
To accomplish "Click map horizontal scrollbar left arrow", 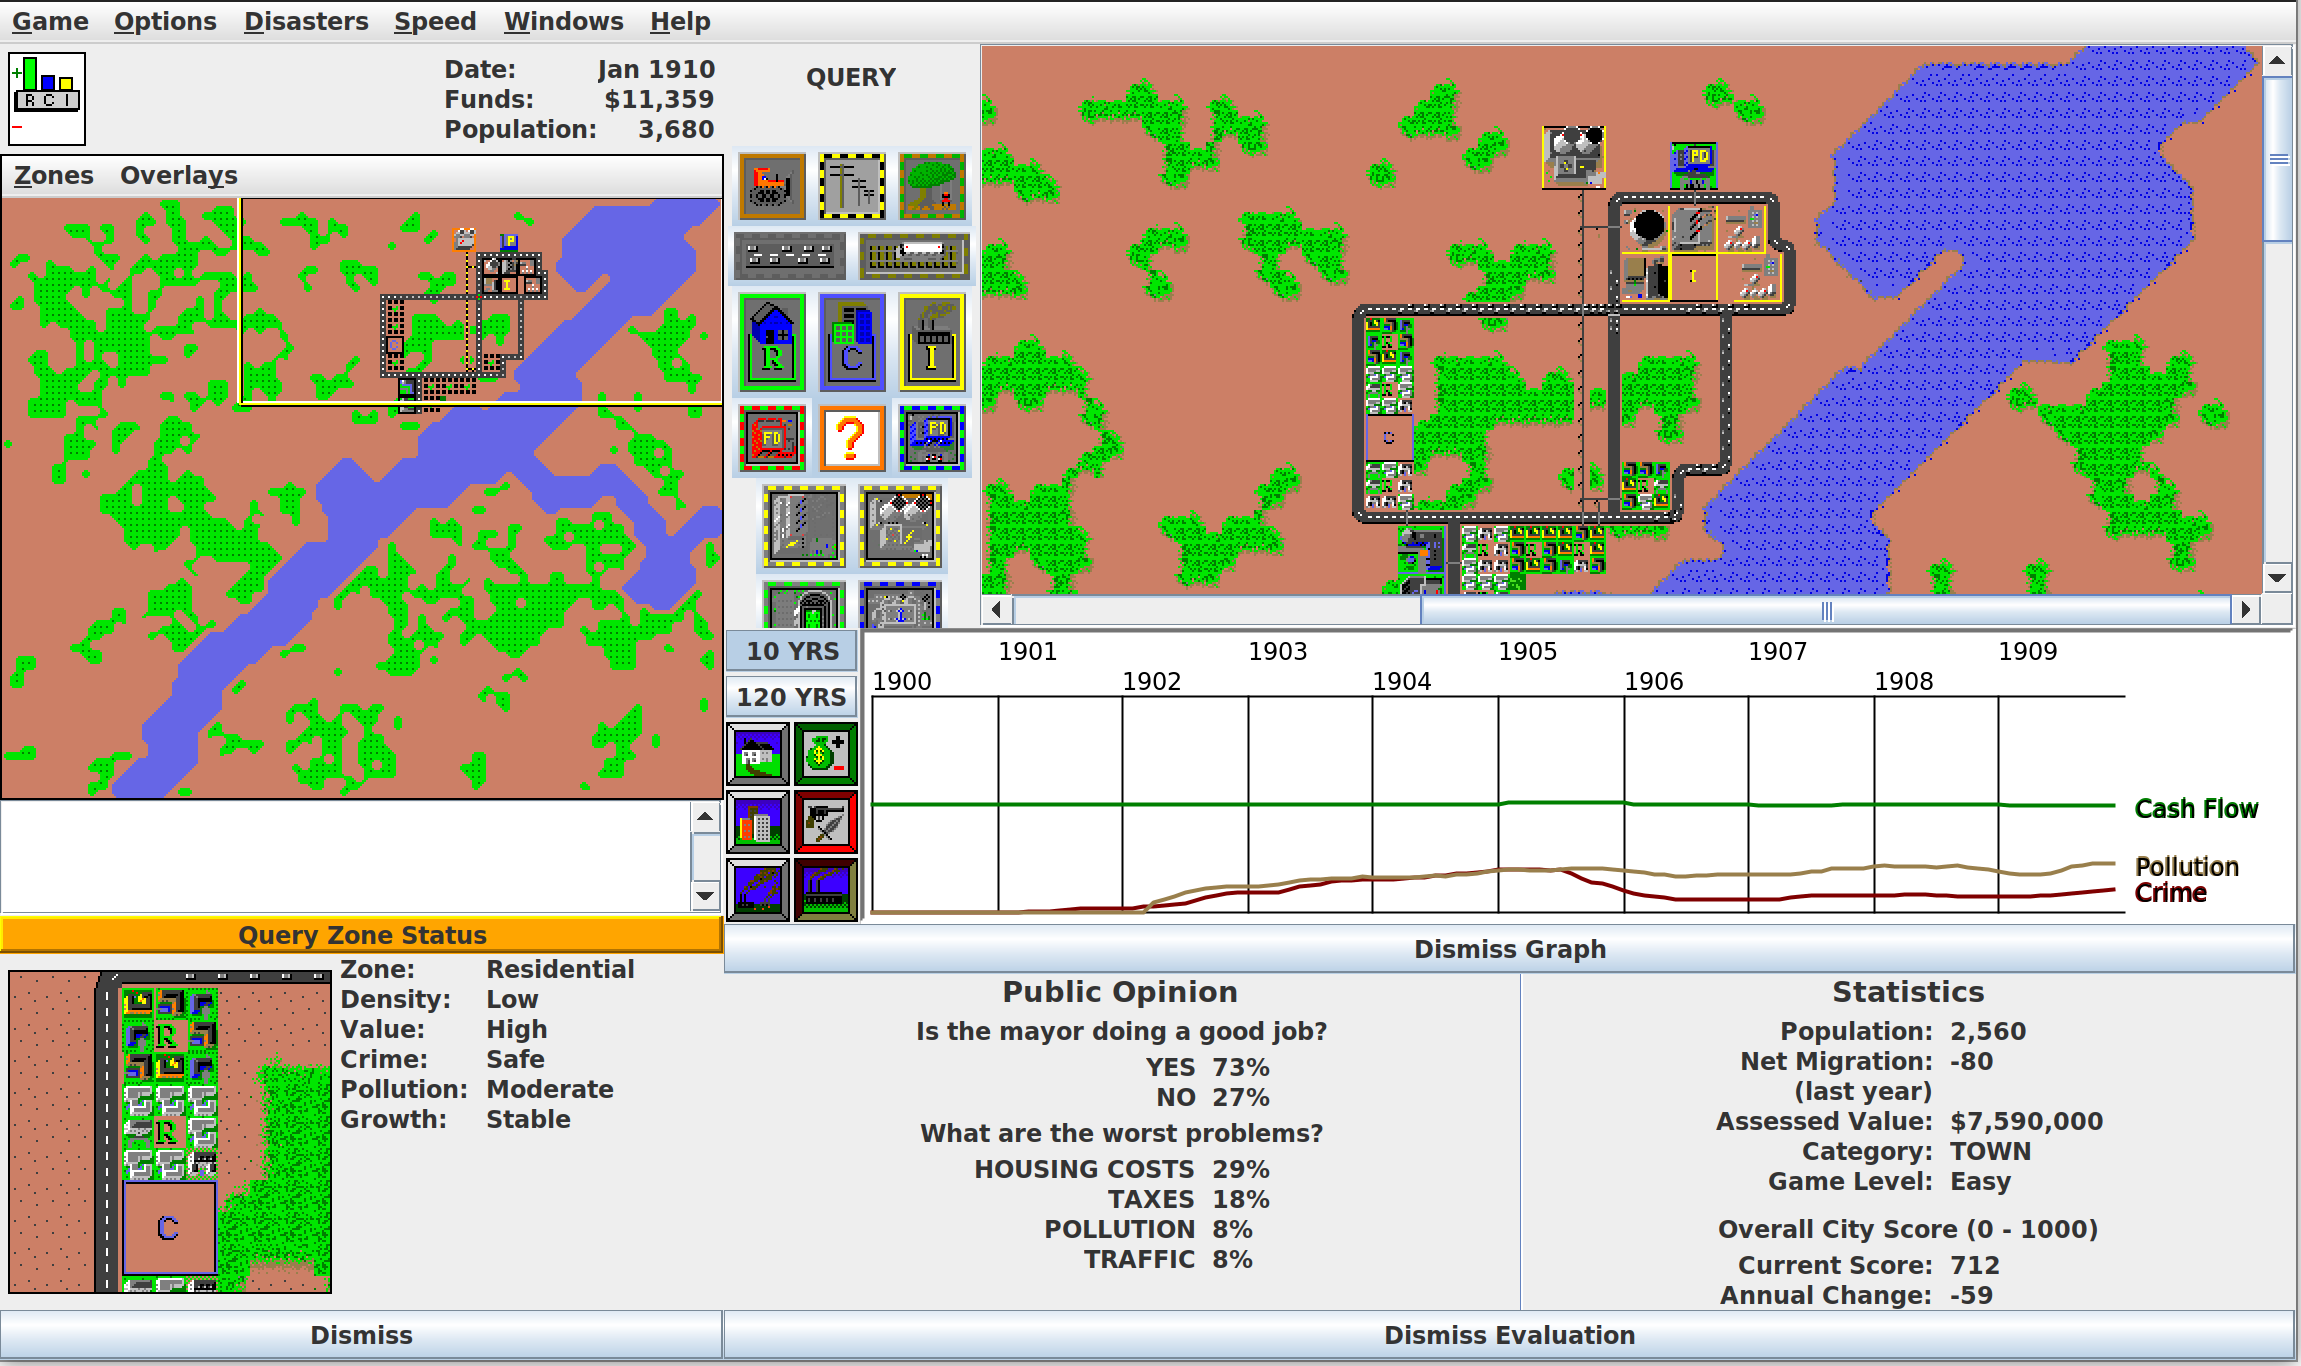I will coord(997,609).
